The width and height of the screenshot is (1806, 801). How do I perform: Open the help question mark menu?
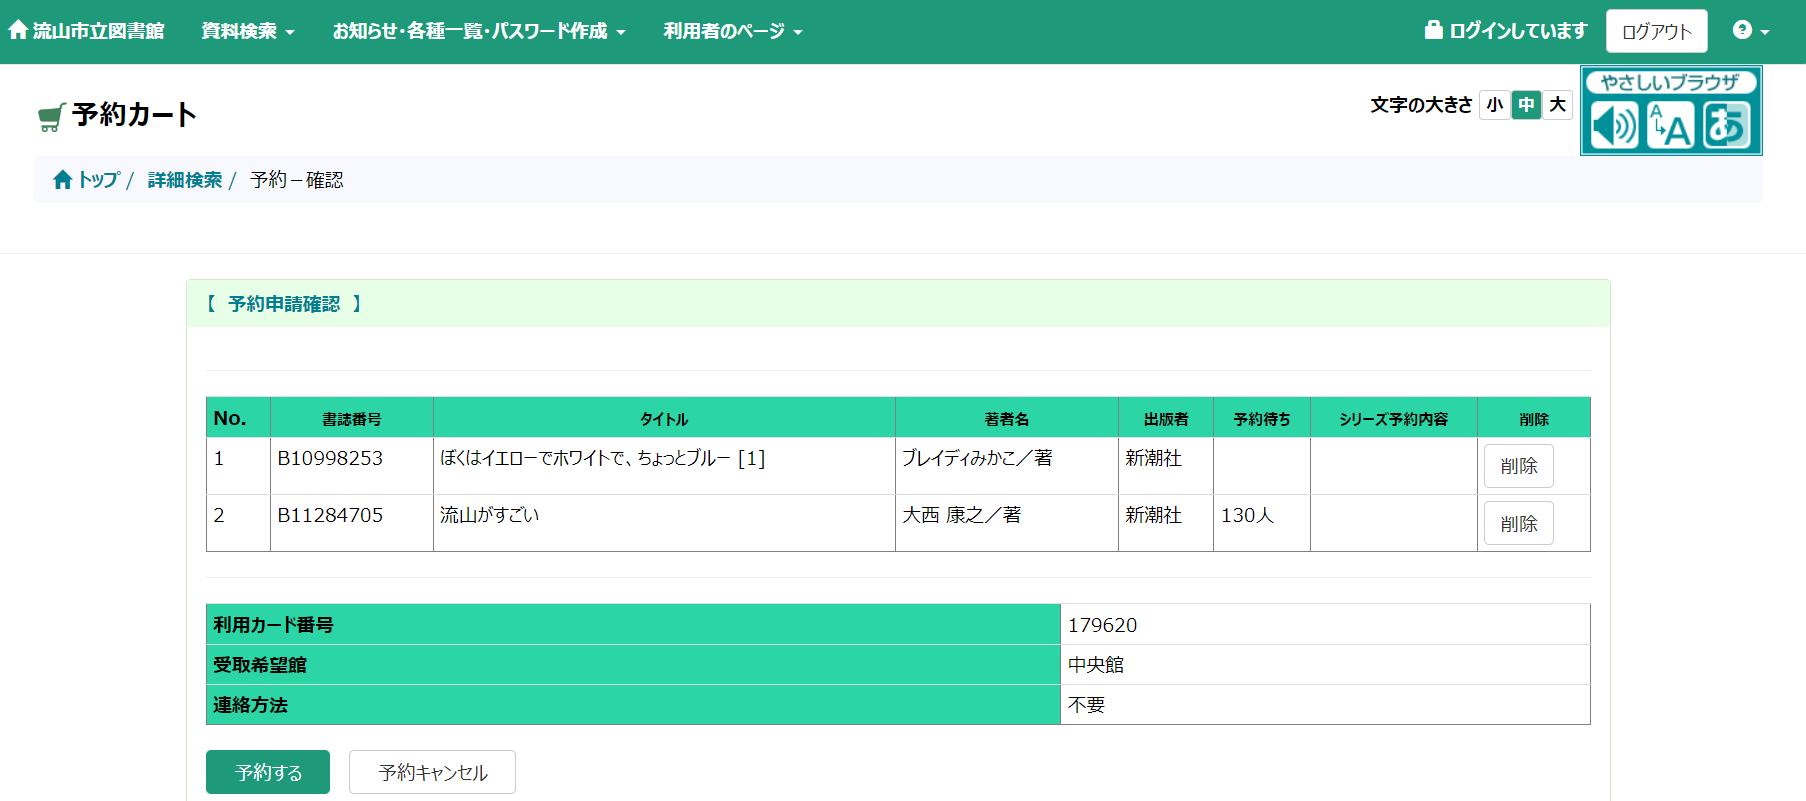[1750, 31]
